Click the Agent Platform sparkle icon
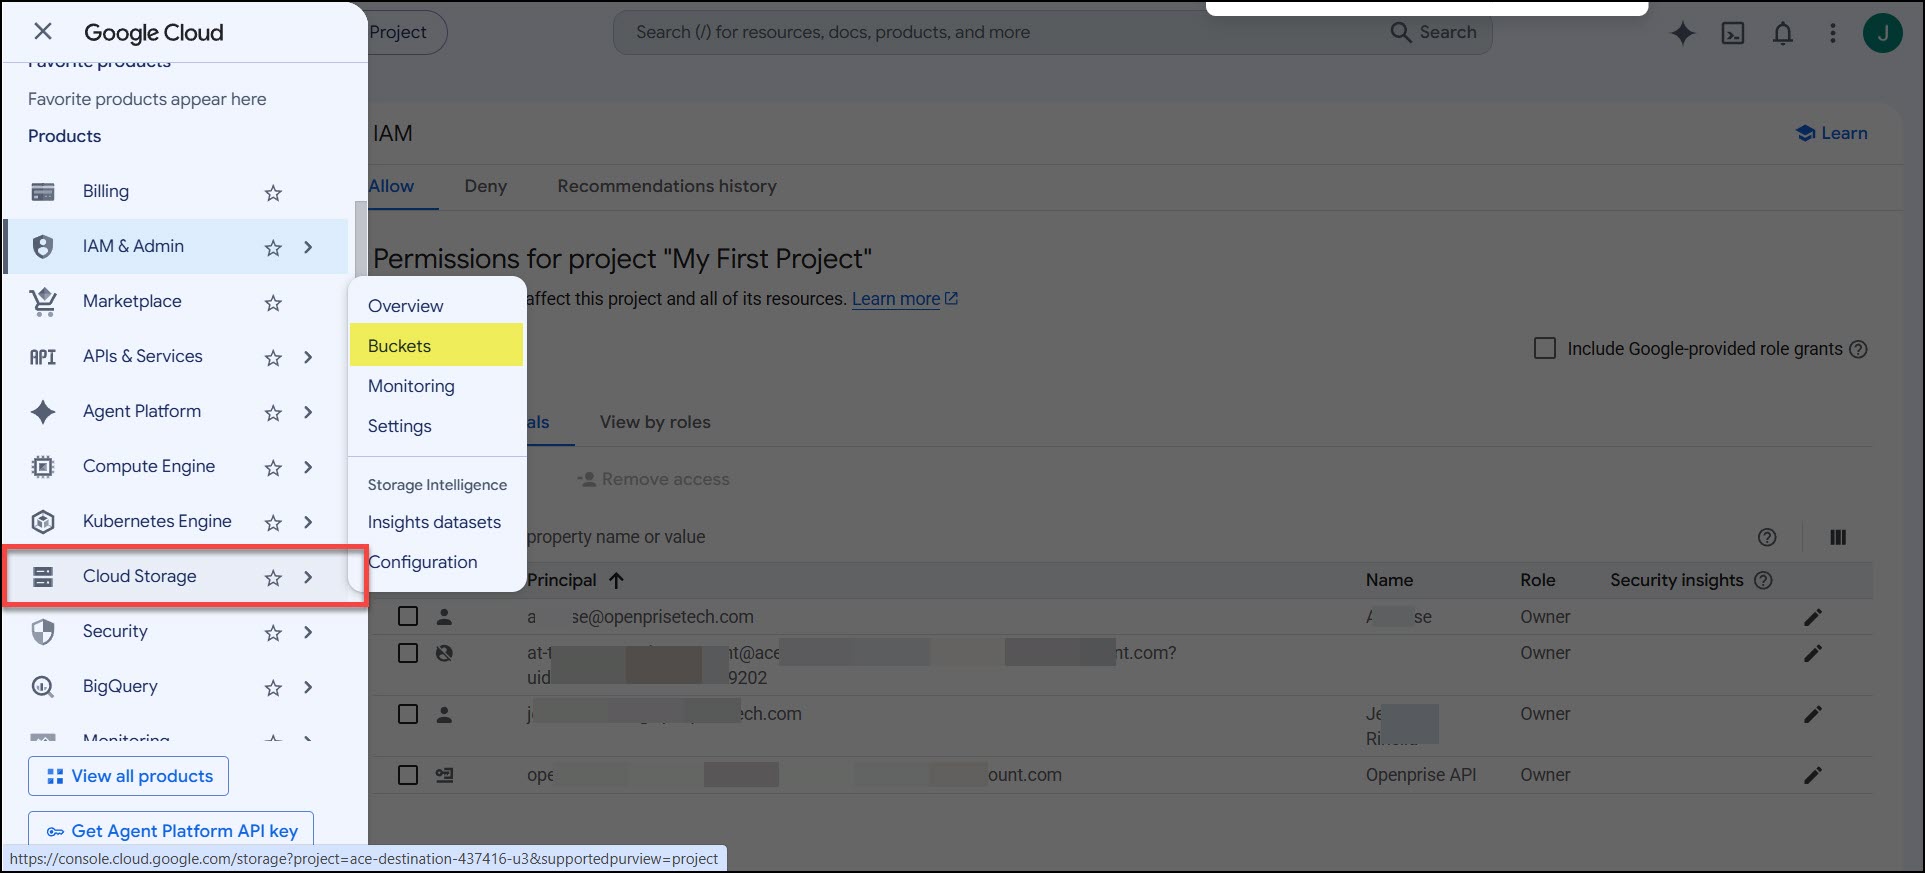This screenshot has height=873, width=1925. 43,411
